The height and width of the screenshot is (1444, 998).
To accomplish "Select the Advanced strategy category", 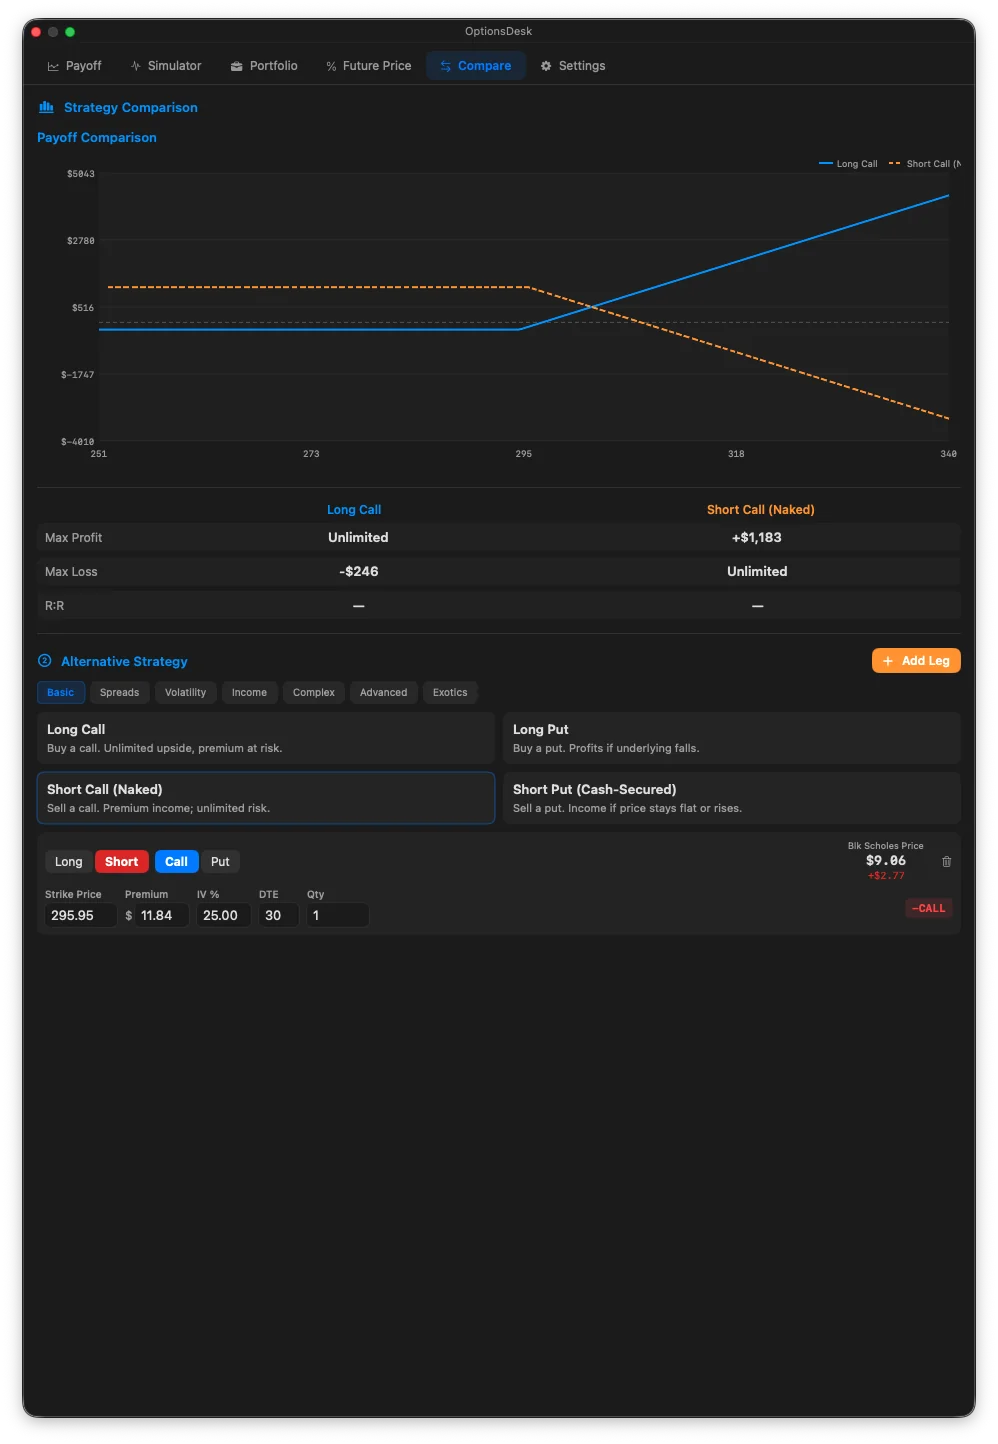I will [384, 692].
